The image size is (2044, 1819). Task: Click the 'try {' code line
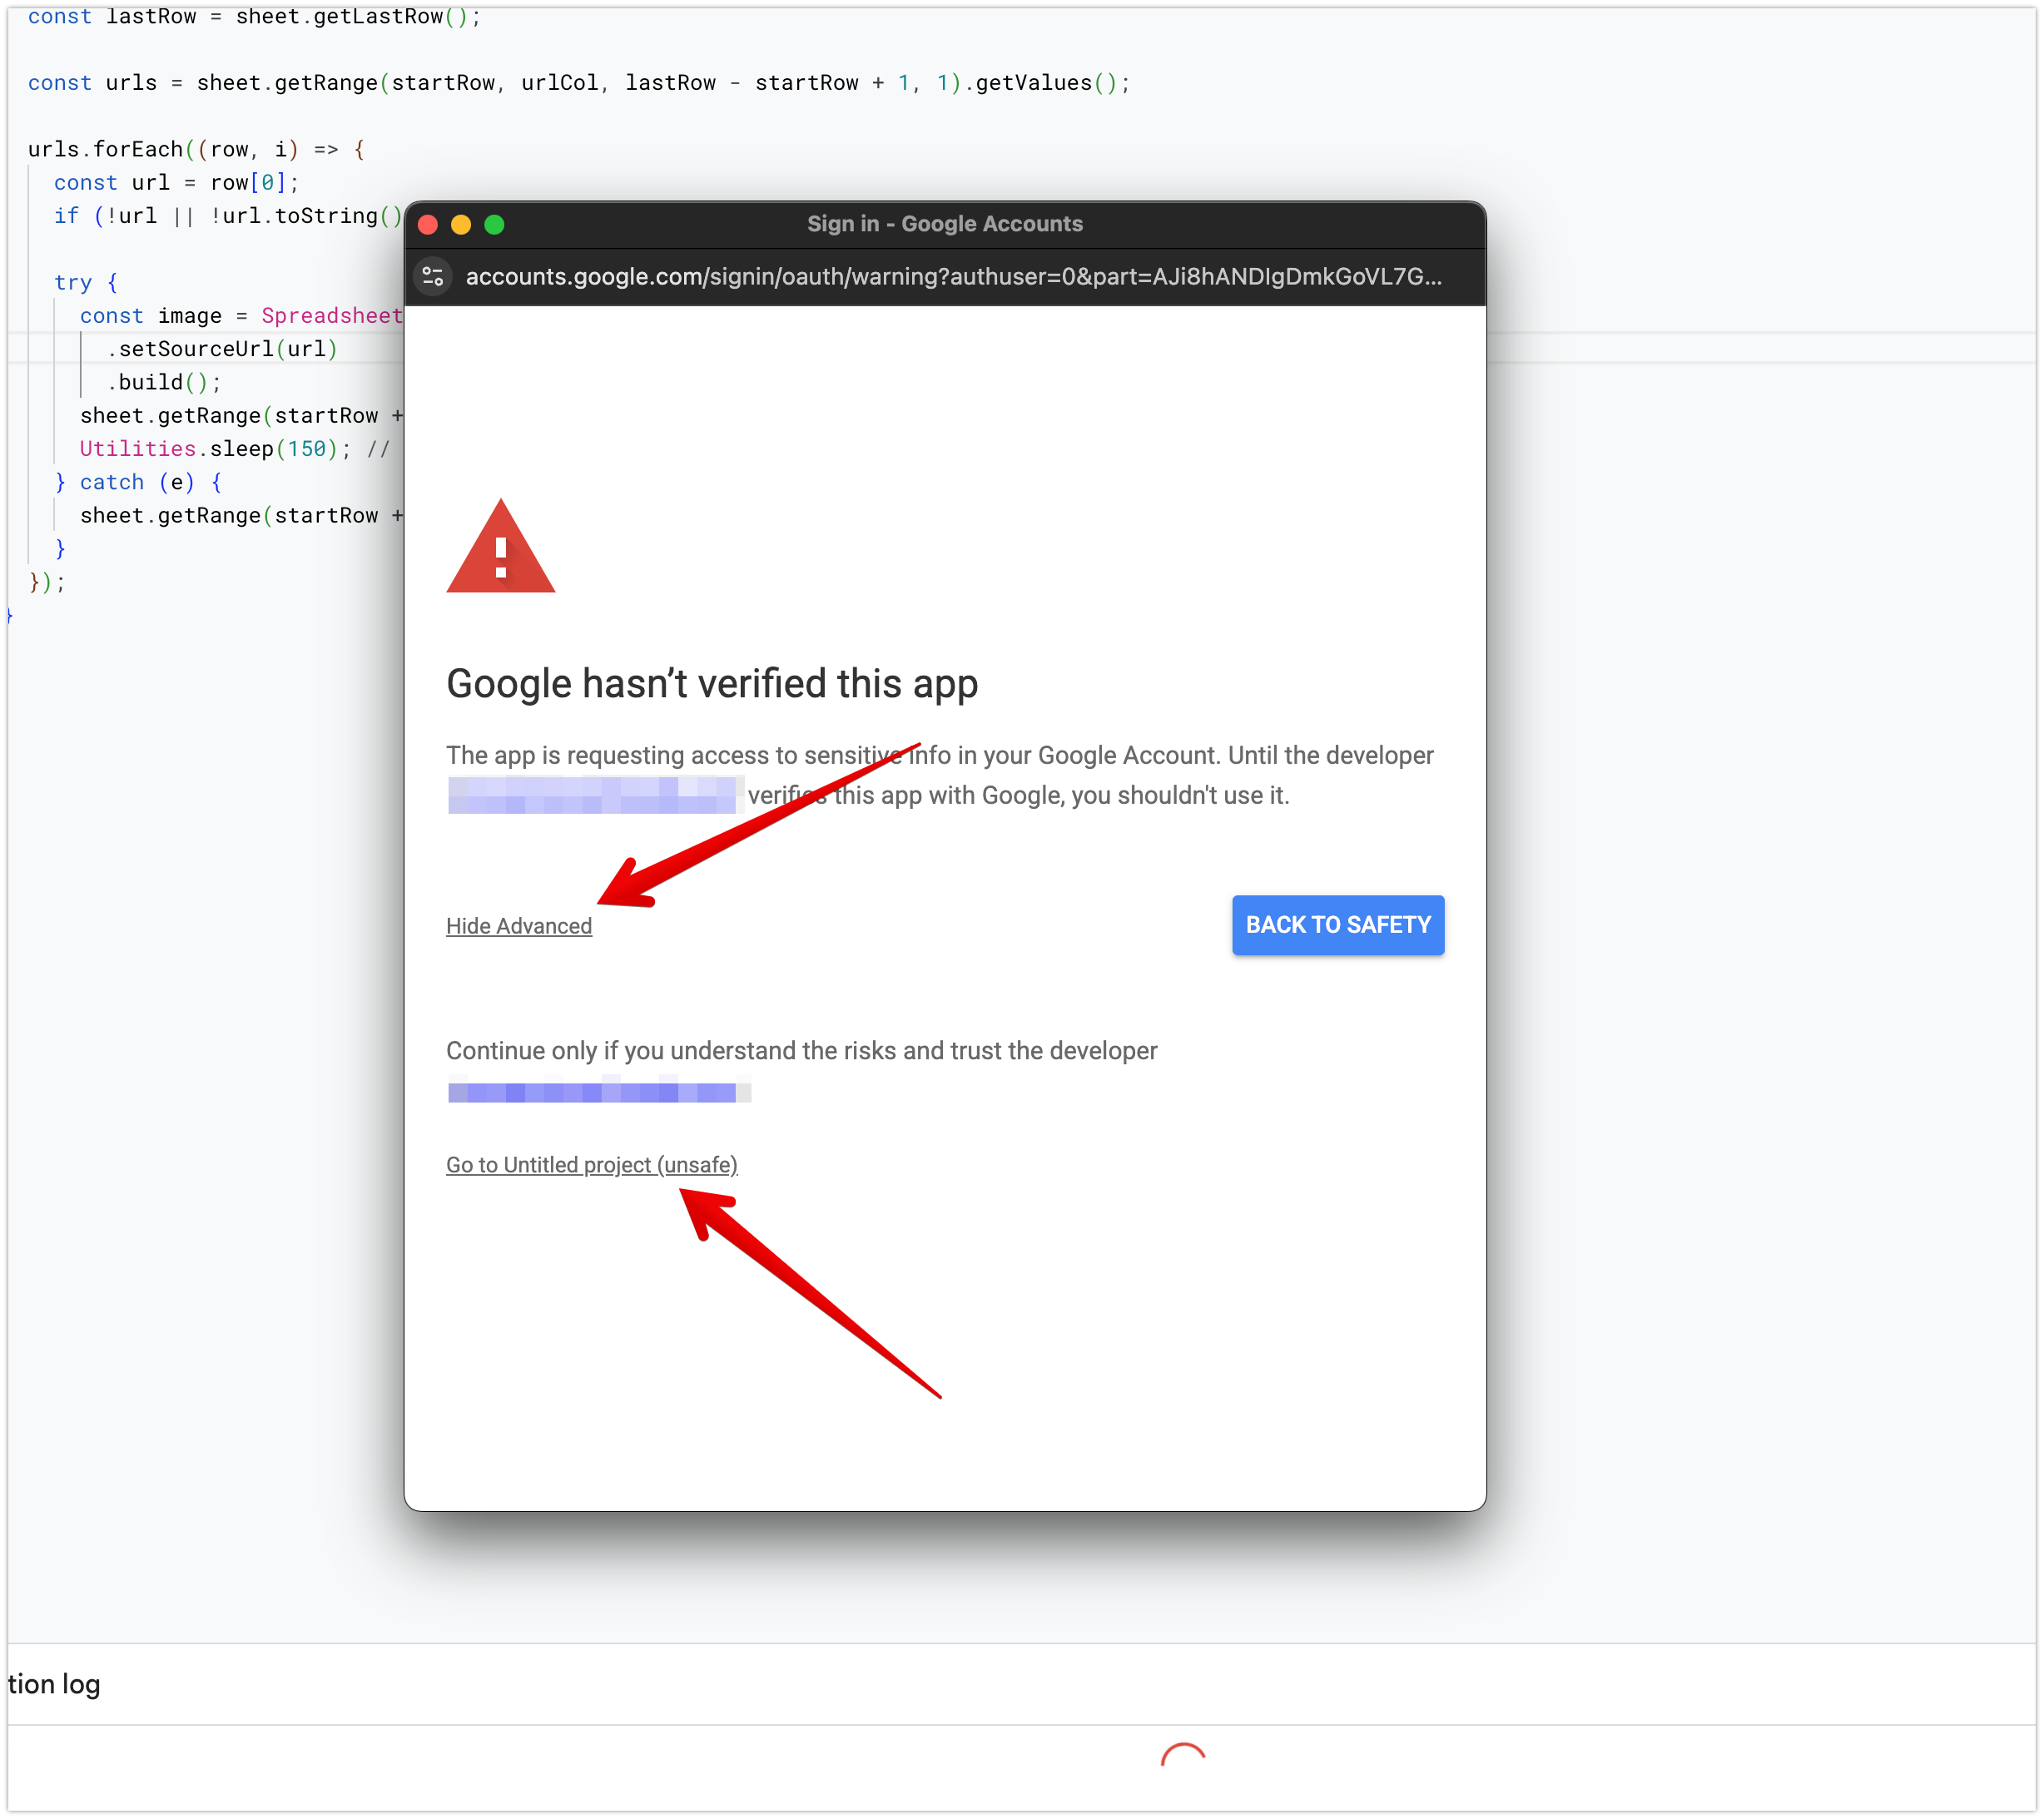pyautogui.click(x=86, y=282)
